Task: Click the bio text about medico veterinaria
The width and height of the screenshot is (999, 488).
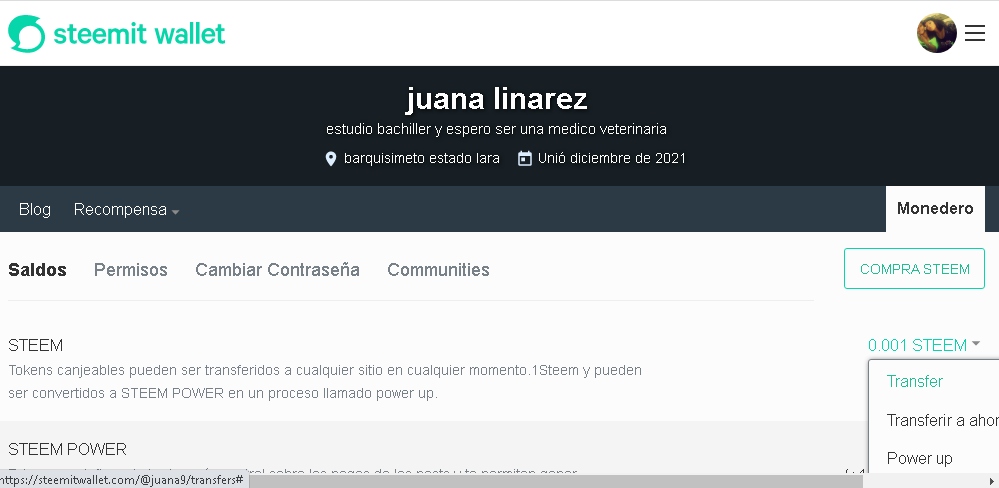Action: [x=496, y=129]
